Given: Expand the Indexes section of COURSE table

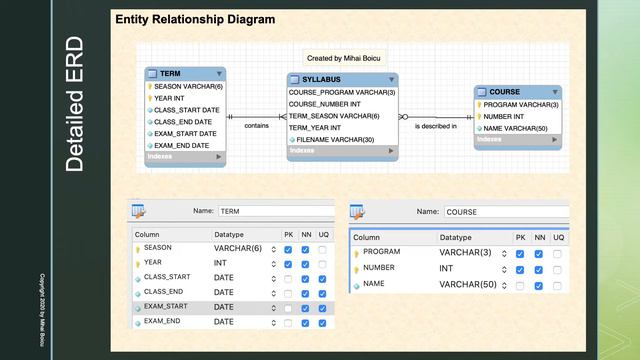Looking at the screenshot, I should click(x=555, y=140).
